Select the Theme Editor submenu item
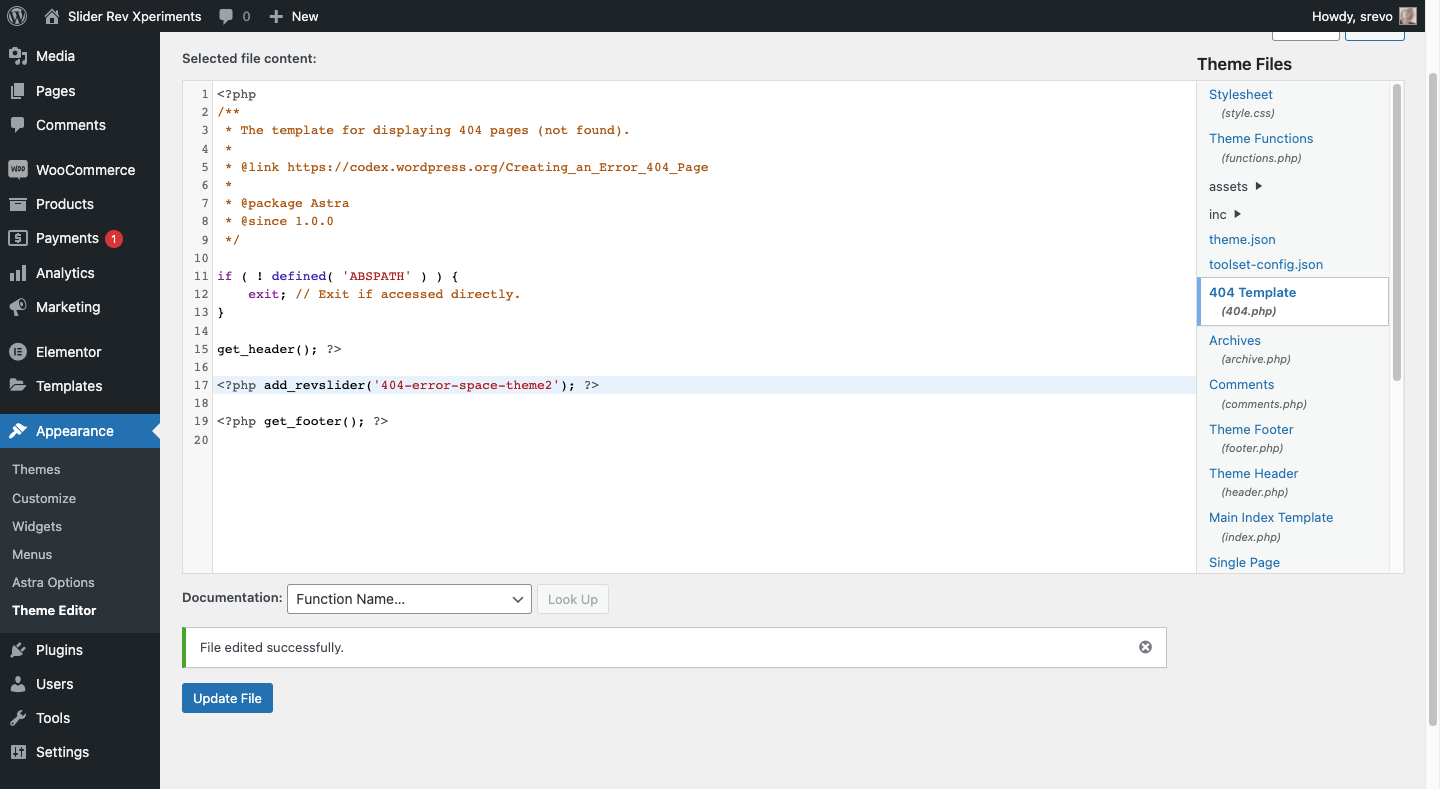 pos(54,610)
